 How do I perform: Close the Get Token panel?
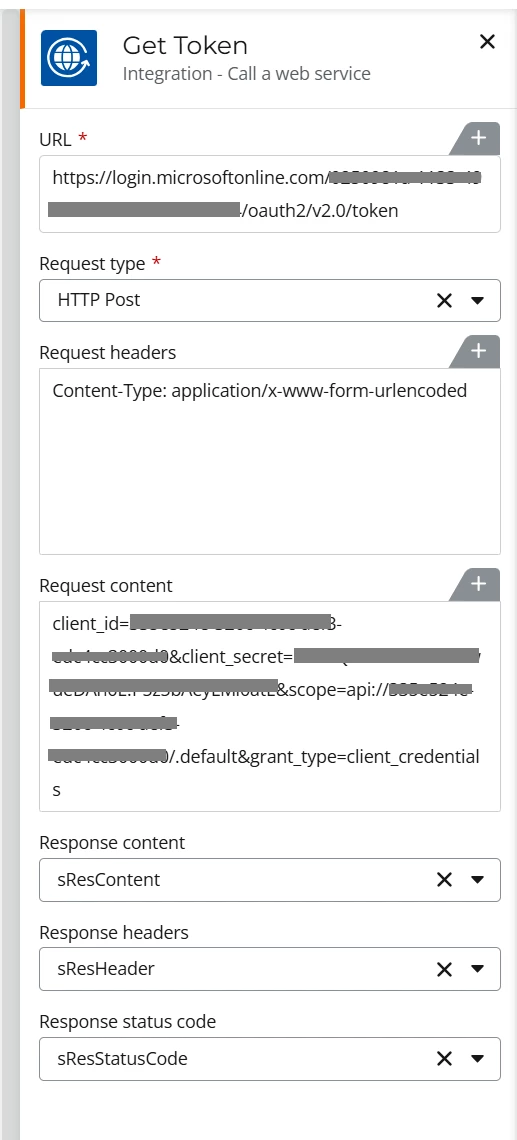(x=487, y=42)
